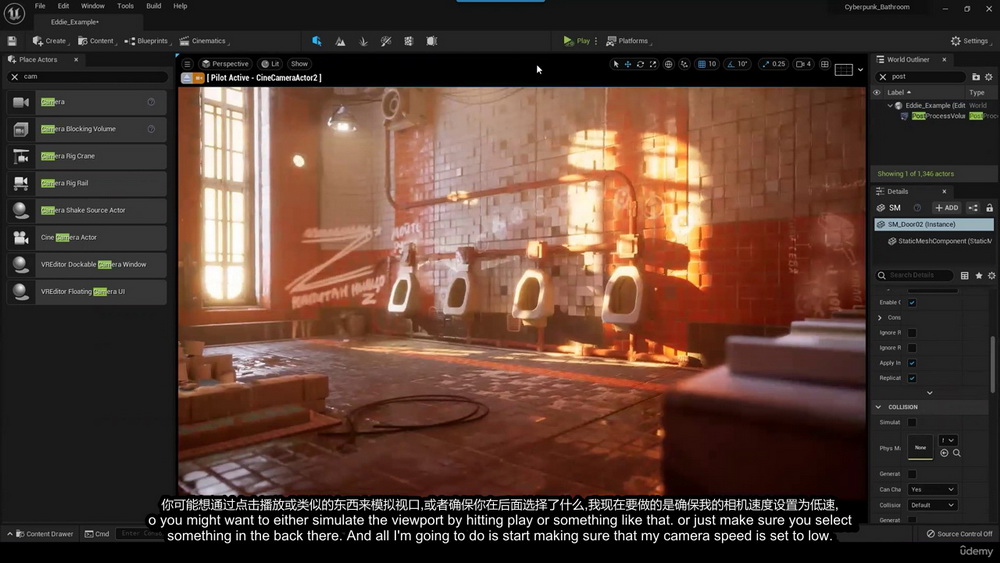Switch to Brush Editing mode icon
1000x563 pixels.
[432, 41]
